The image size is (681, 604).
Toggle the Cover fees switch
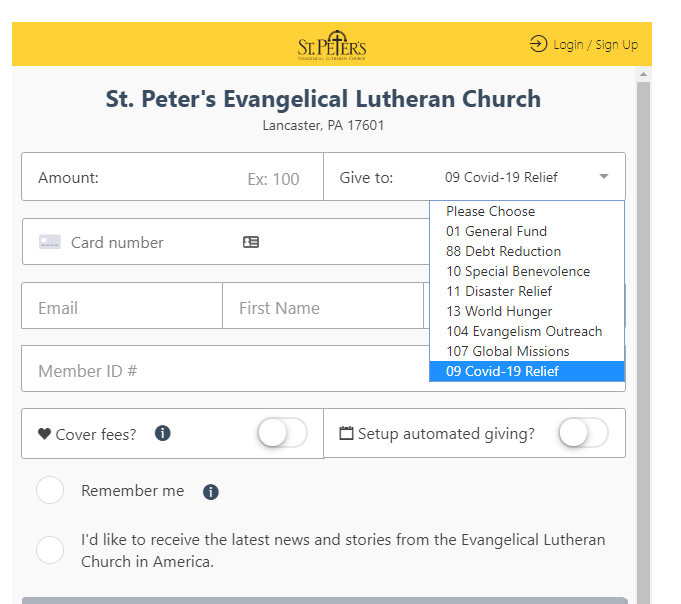(282, 432)
